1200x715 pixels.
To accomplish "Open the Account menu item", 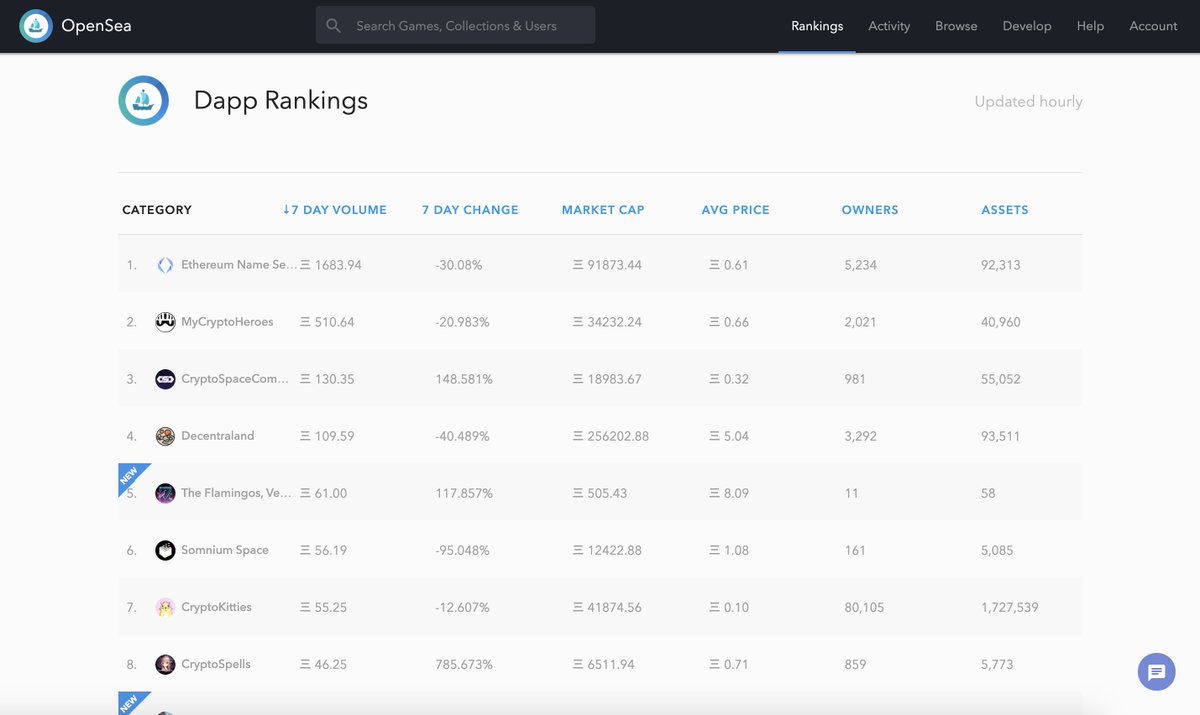I will point(1153,26).
